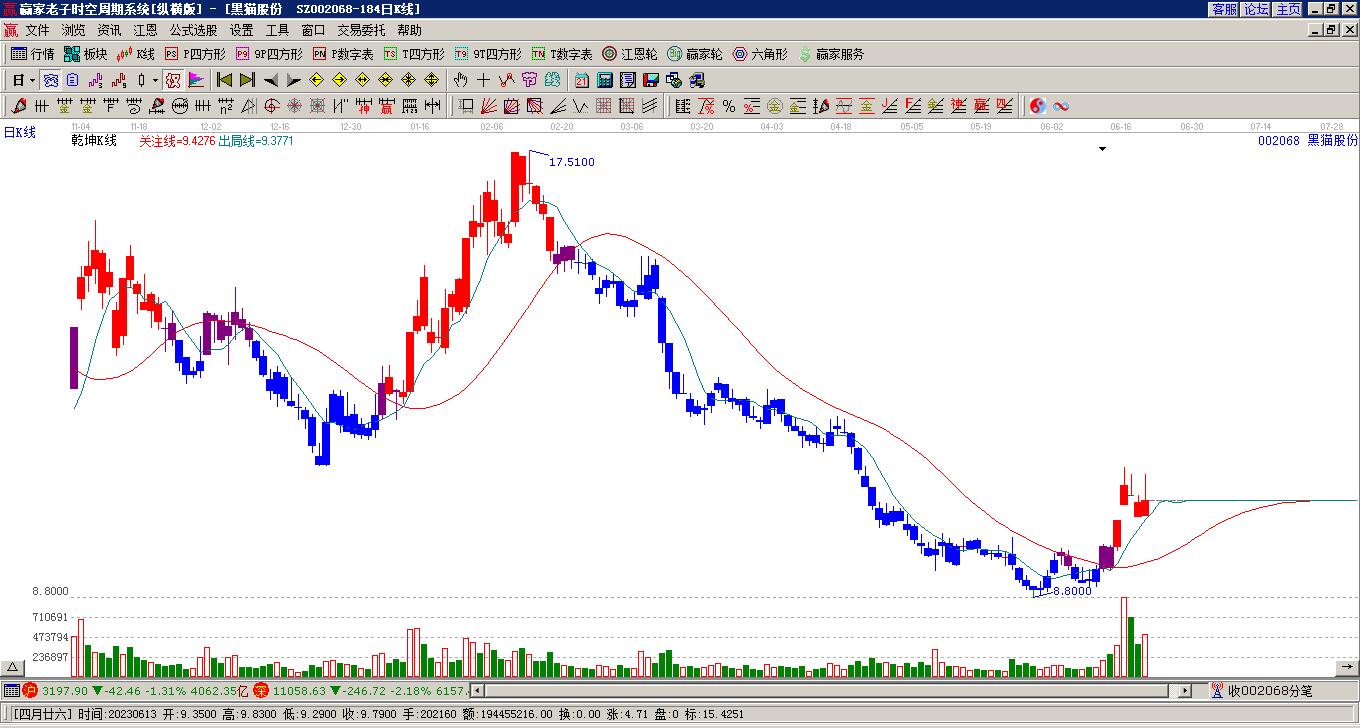Open the T数字表 tool
Screen dimensions: 1360x728
click(562, 54)
